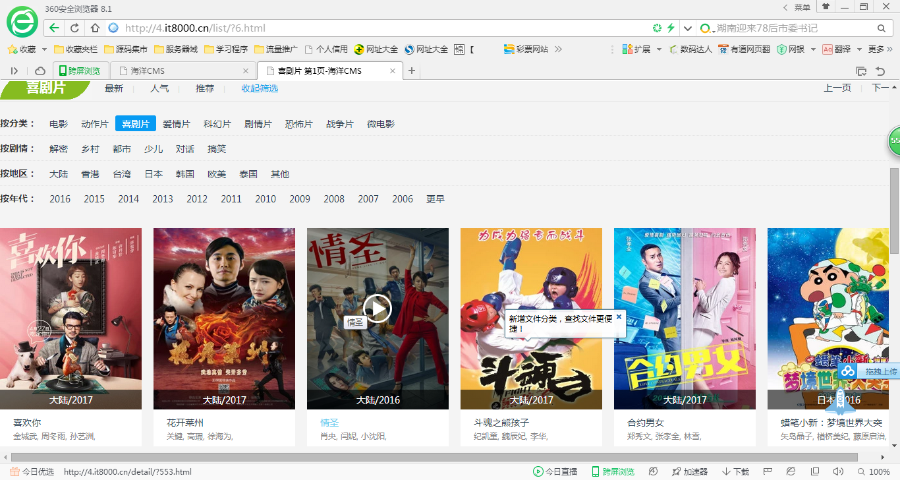Open the 收藏夹栏 bookmark folder
900x480 pixels.
(76, 49)
